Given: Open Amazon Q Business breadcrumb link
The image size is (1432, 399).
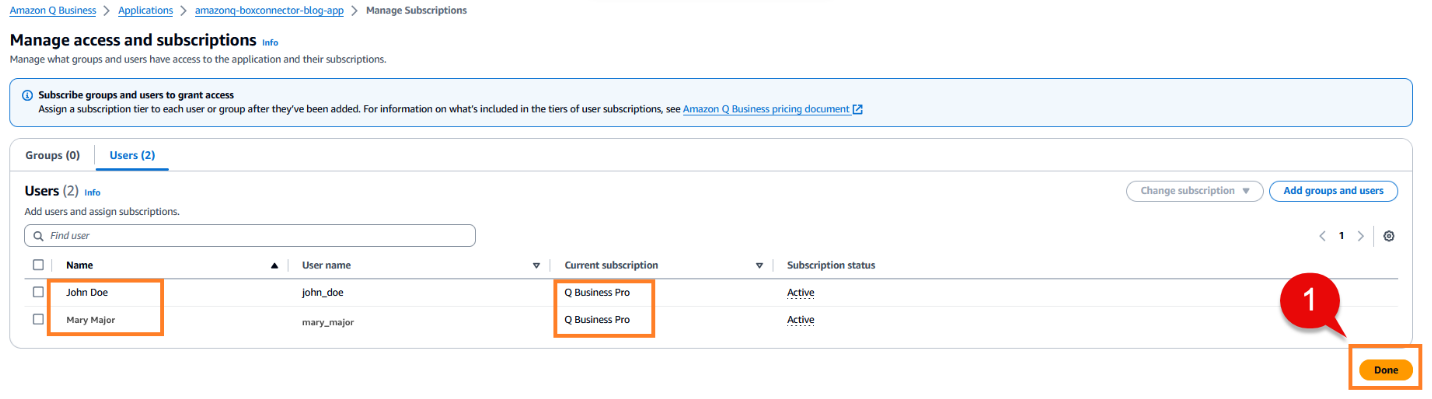Looking at the screenshot, I should tap(53, 10).
